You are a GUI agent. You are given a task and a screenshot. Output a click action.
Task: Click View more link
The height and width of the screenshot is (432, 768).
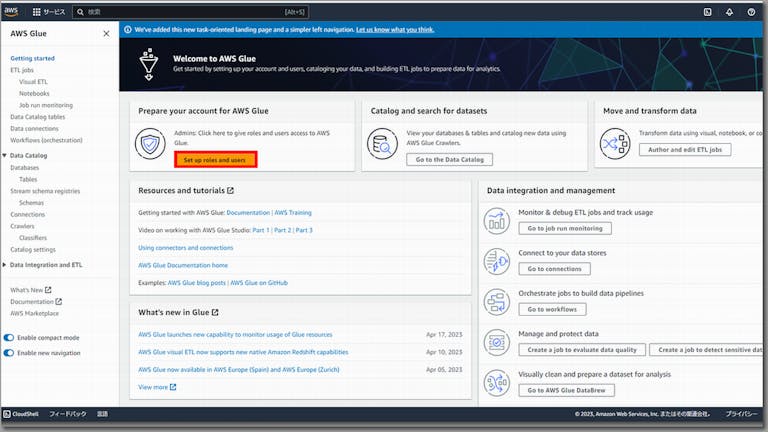coord(157,387)
